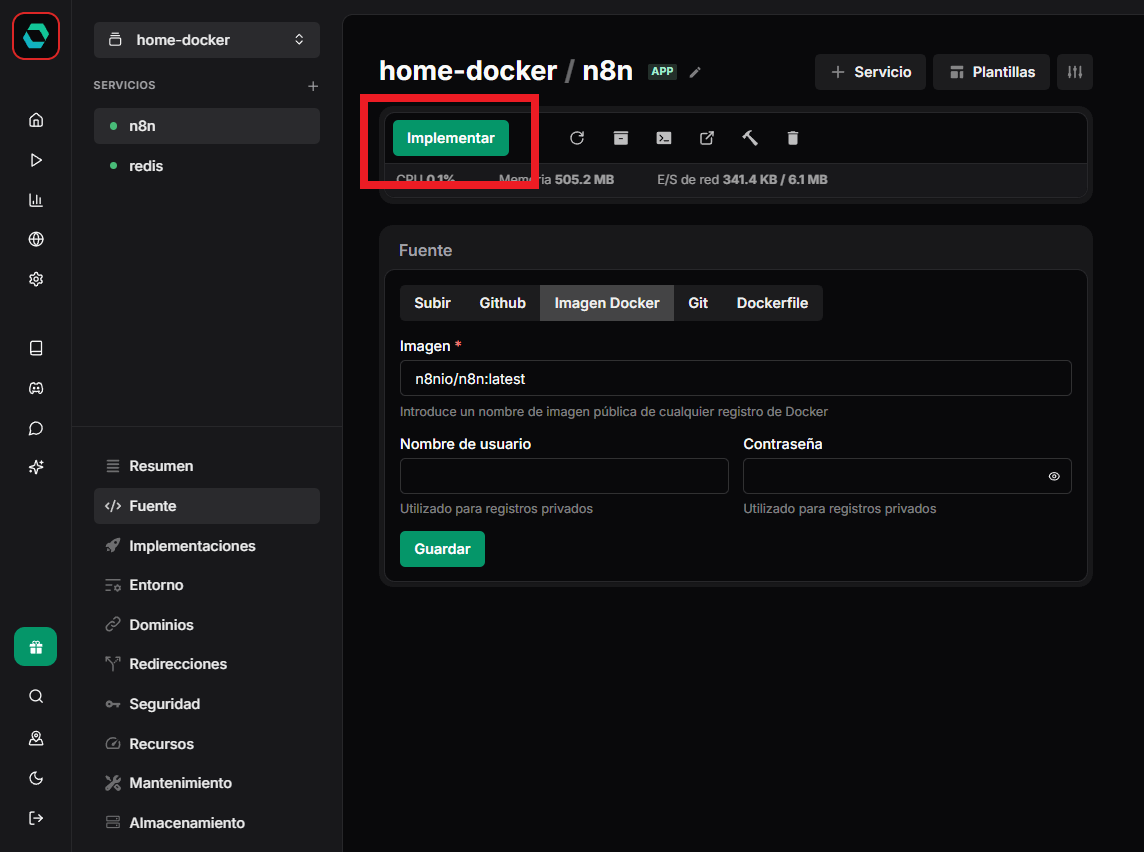This screenshot has width=1144, height=852.
Task: Open the user account icon
Action: 36,738
